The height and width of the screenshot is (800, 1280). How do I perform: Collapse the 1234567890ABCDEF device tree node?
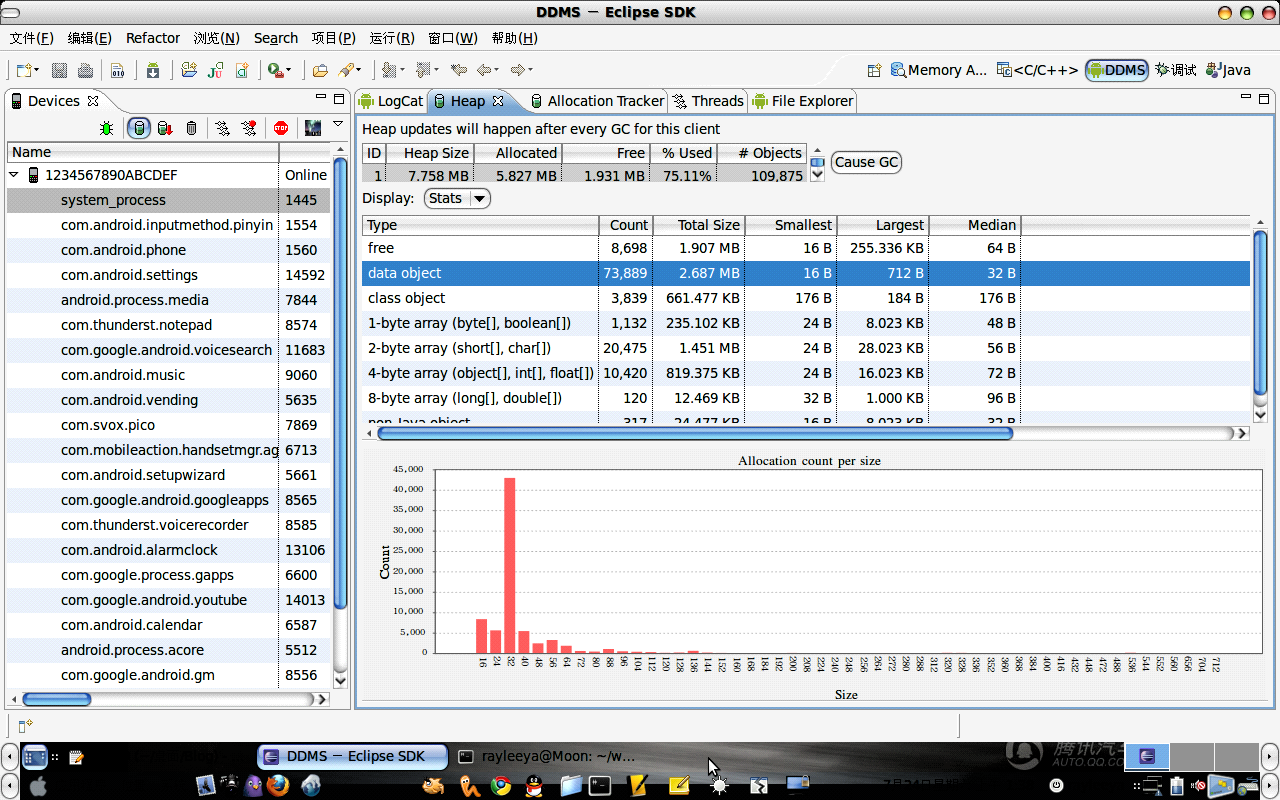[x=15, y=175]
